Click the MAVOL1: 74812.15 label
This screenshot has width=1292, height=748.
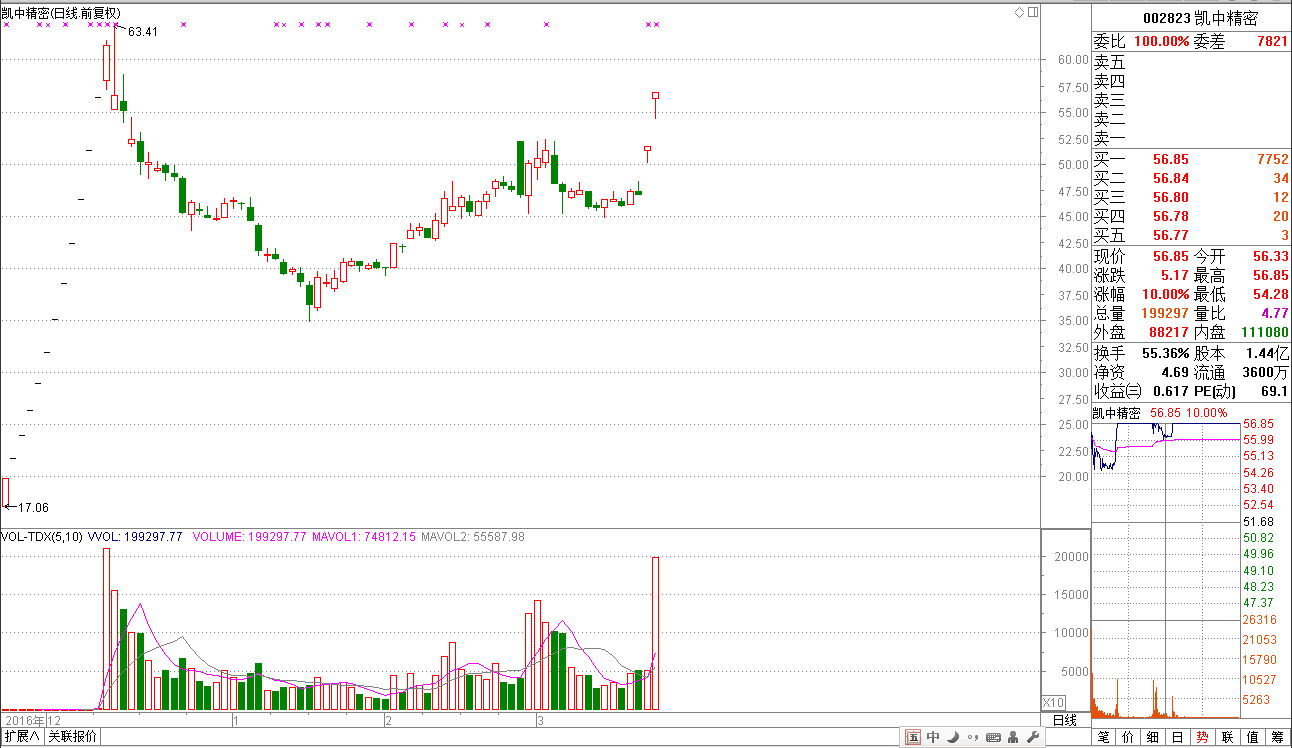tap(364, 537)
